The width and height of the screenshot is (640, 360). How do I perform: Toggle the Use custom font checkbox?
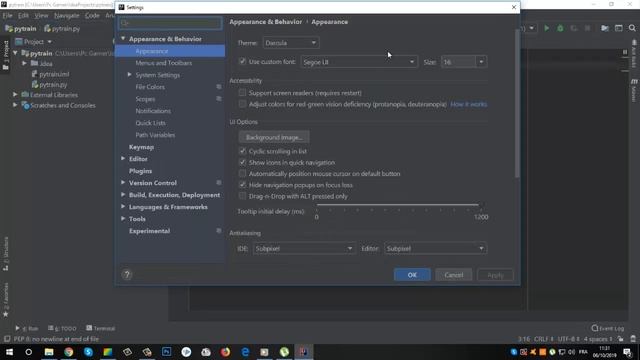click(x=242, y=62)
